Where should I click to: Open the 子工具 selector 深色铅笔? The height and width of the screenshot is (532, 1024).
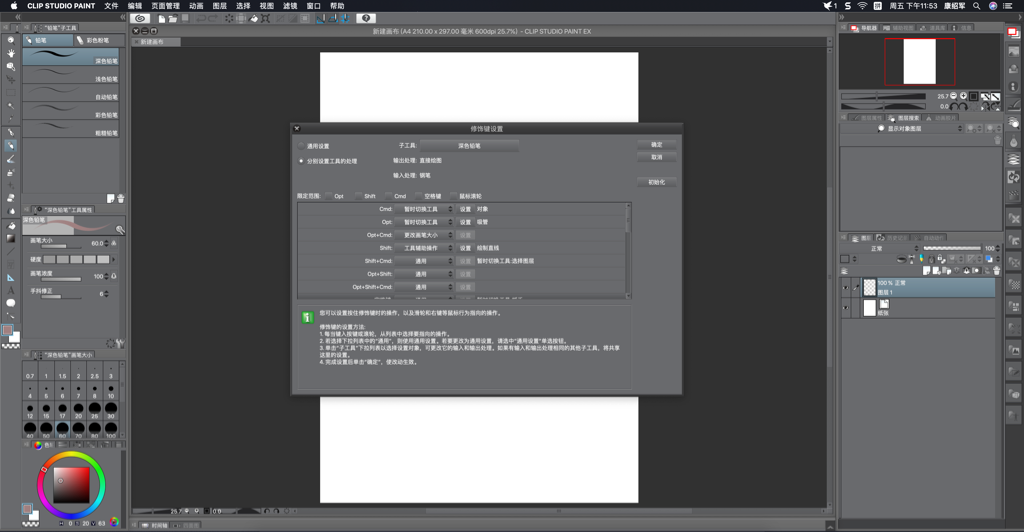click(469, 146)
